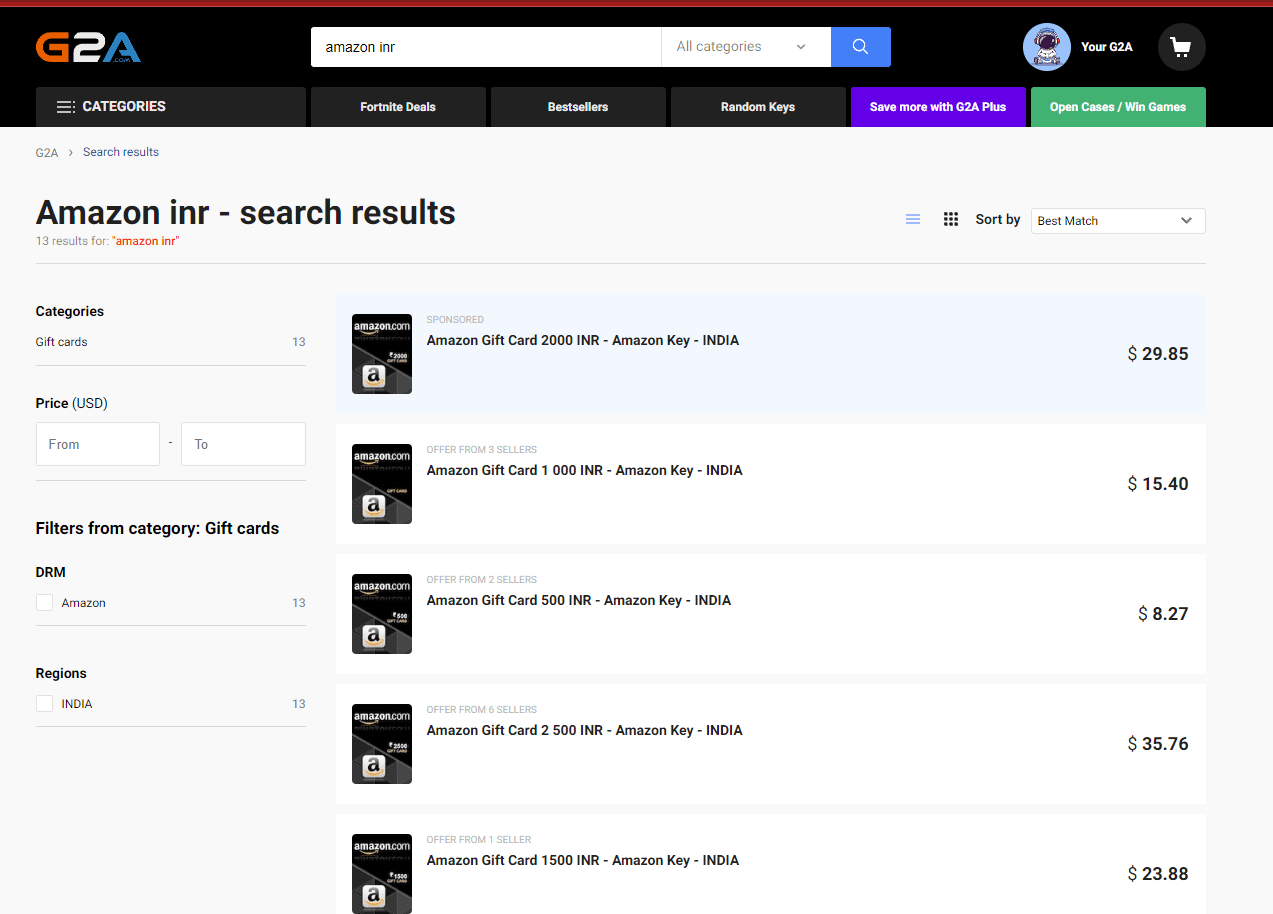The image size is (1273, 914).
Task: Click the 500 INR gift card thumbnail
Action: [382, 614]
